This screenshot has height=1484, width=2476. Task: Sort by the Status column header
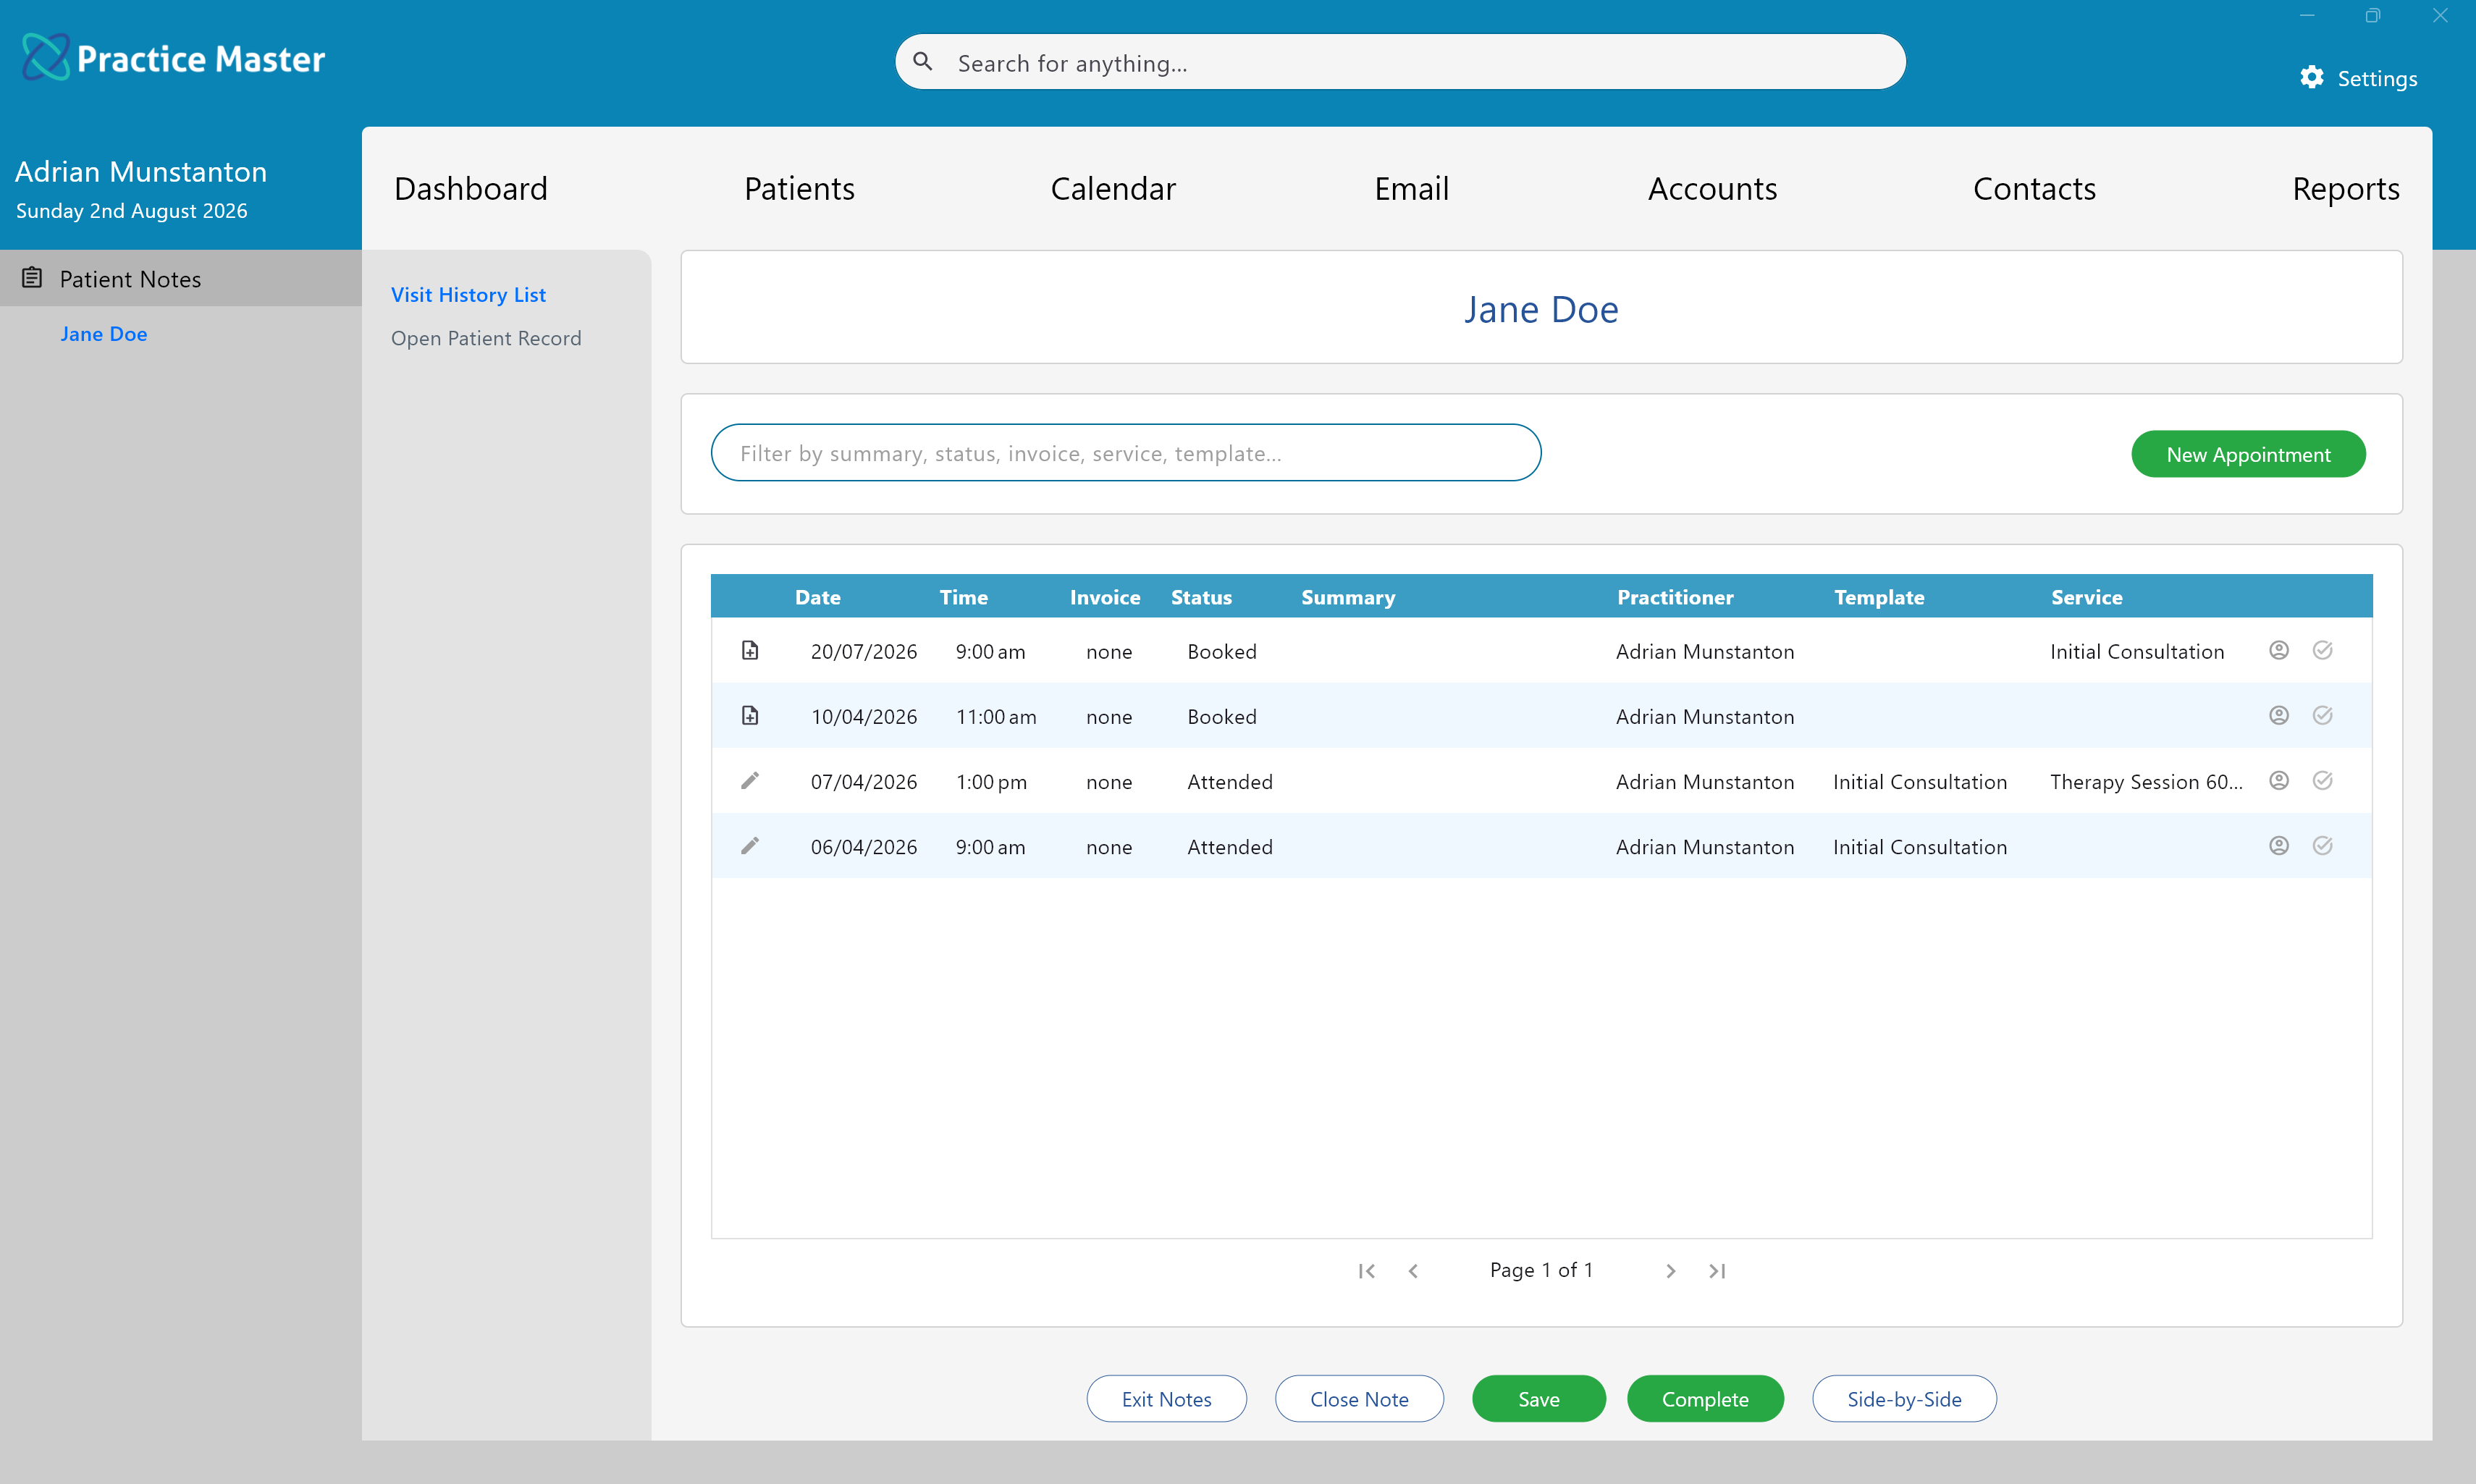tap(1201, 597)
